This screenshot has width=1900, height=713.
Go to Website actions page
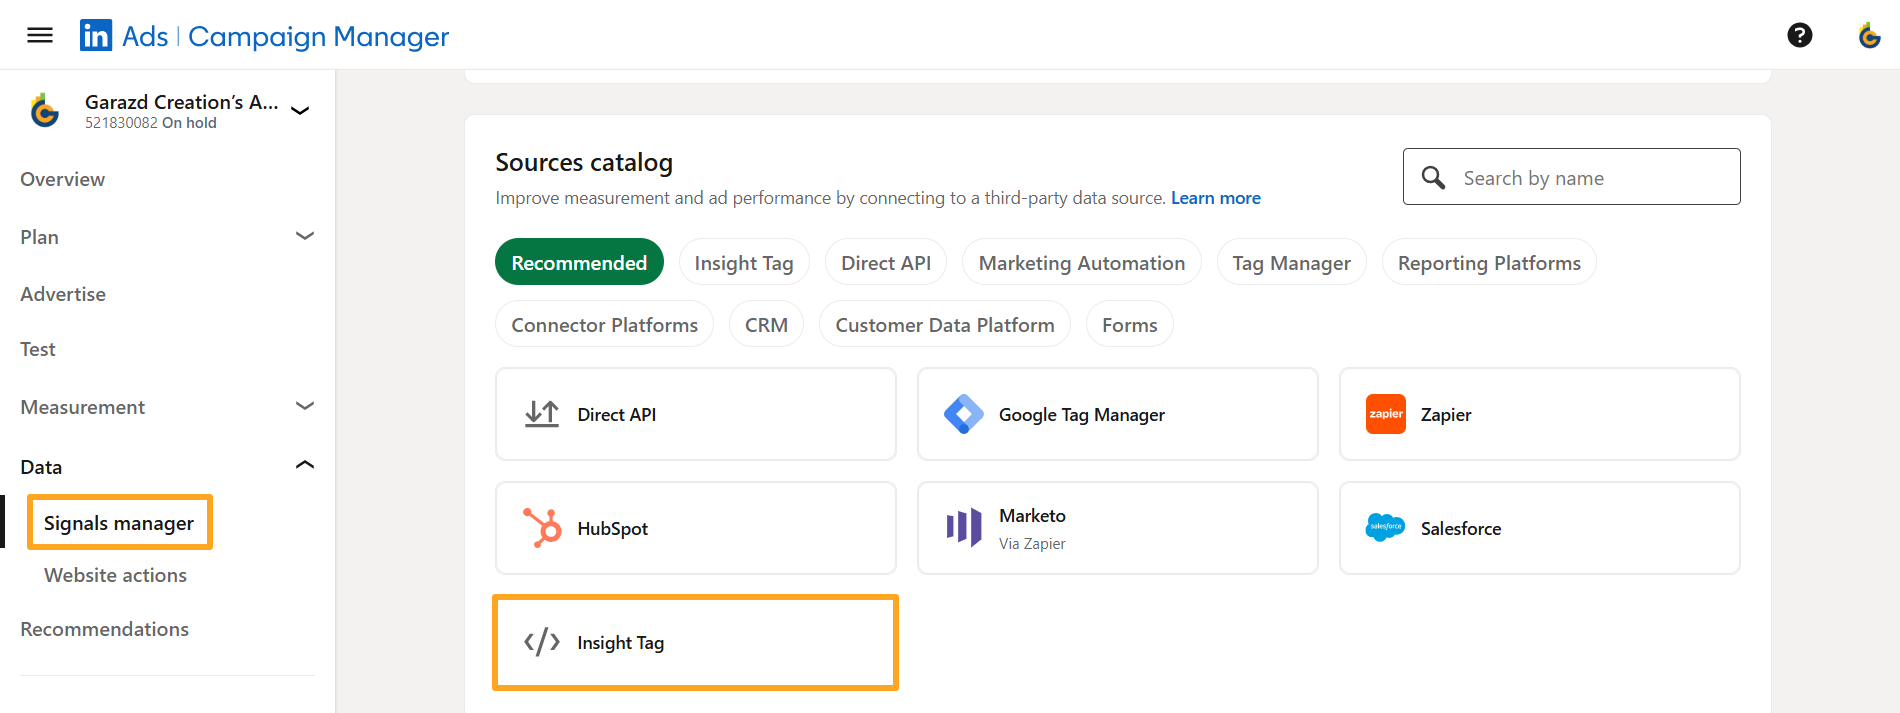click(x=115, y=575)
